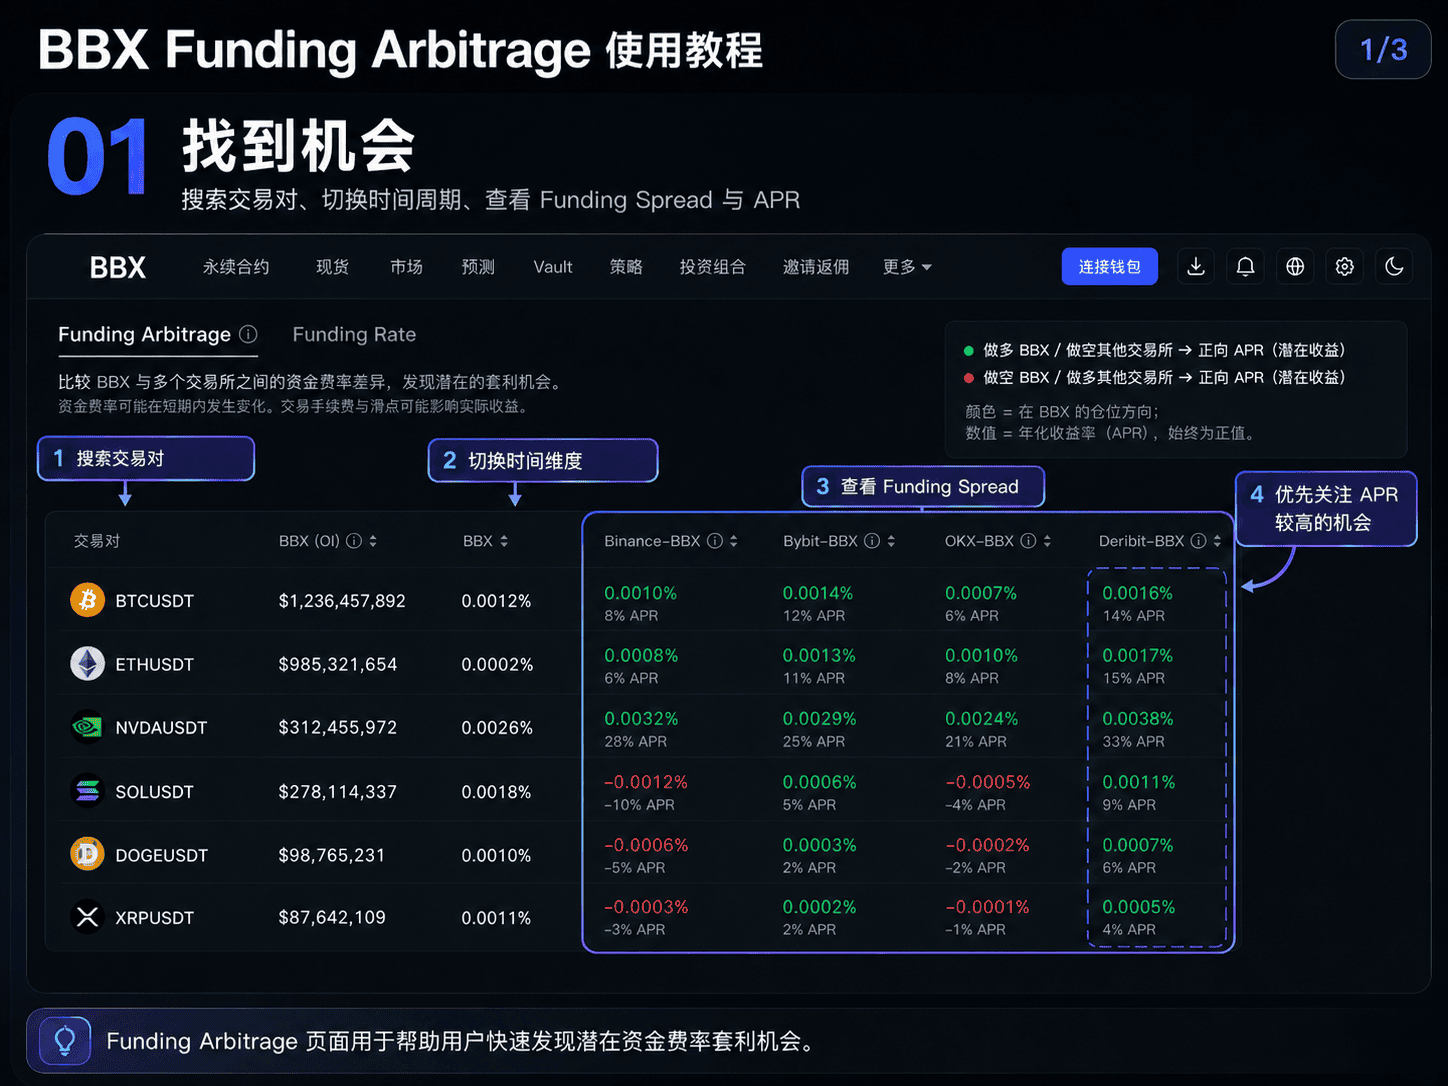Sort by the BBX (OI) column arrows
The image size is (1448, 1086).
click(x=373, y=541)
